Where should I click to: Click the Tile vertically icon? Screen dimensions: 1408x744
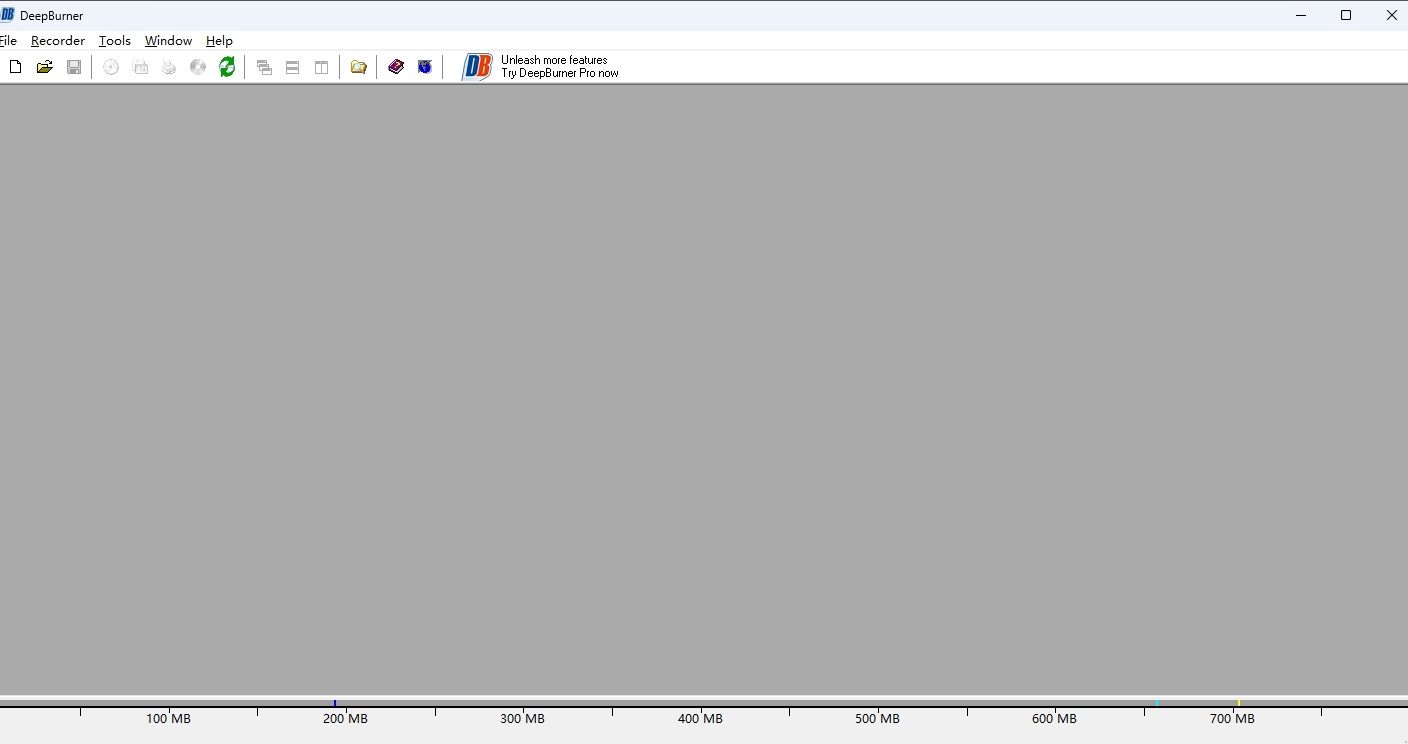pos(322,67)
